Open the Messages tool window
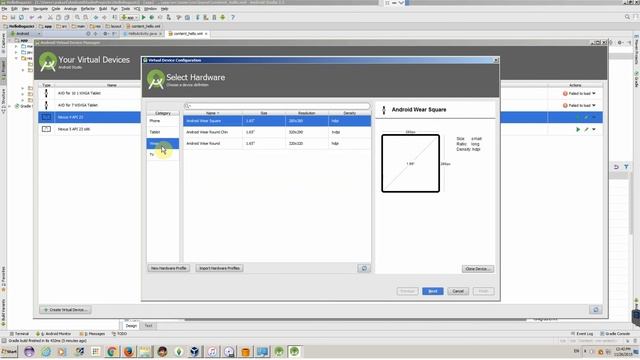Image resolution: width=640 pixels, height=360 pixels. pyautogui.click(x=92, y=334)
